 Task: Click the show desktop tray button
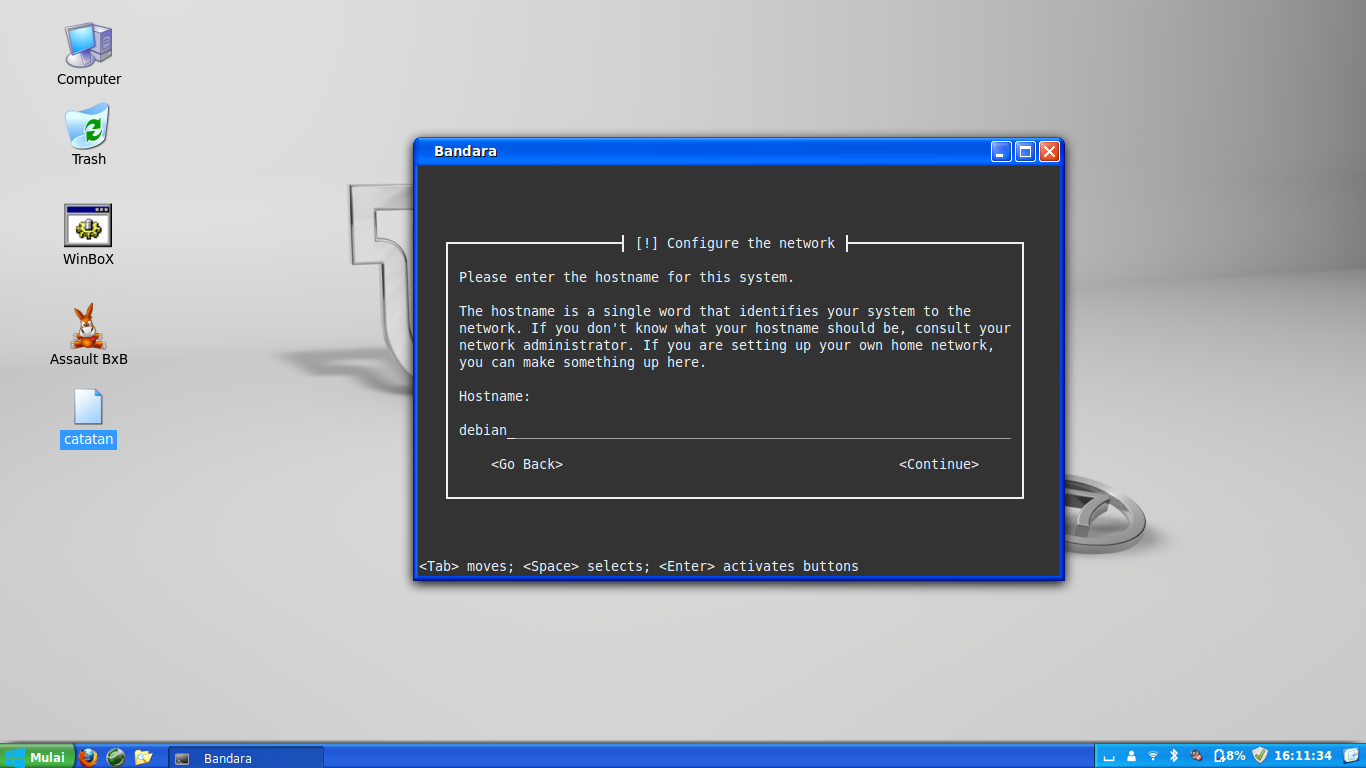1109,757
